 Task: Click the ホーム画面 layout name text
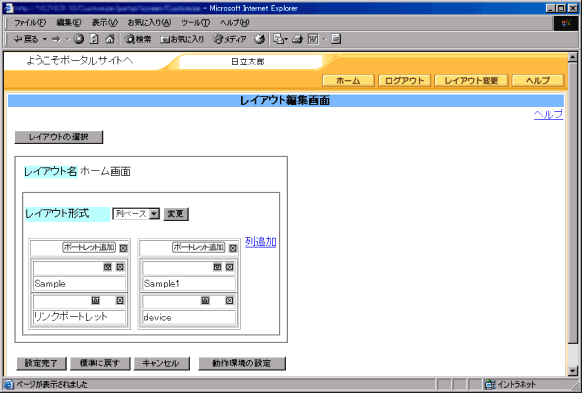[x=105, y=171]
